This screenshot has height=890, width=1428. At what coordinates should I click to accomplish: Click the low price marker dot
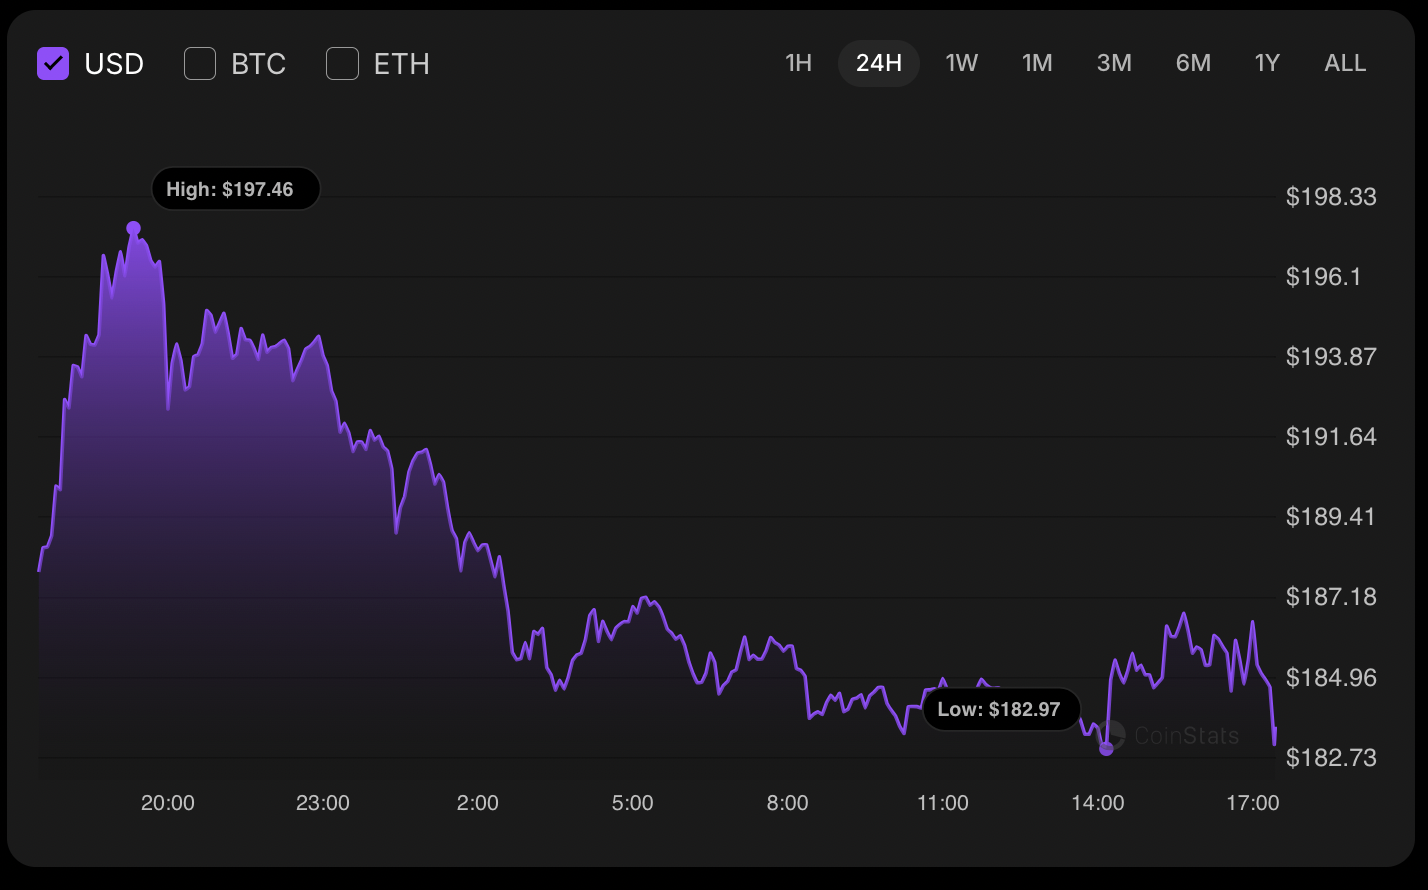coord(1106,748)
